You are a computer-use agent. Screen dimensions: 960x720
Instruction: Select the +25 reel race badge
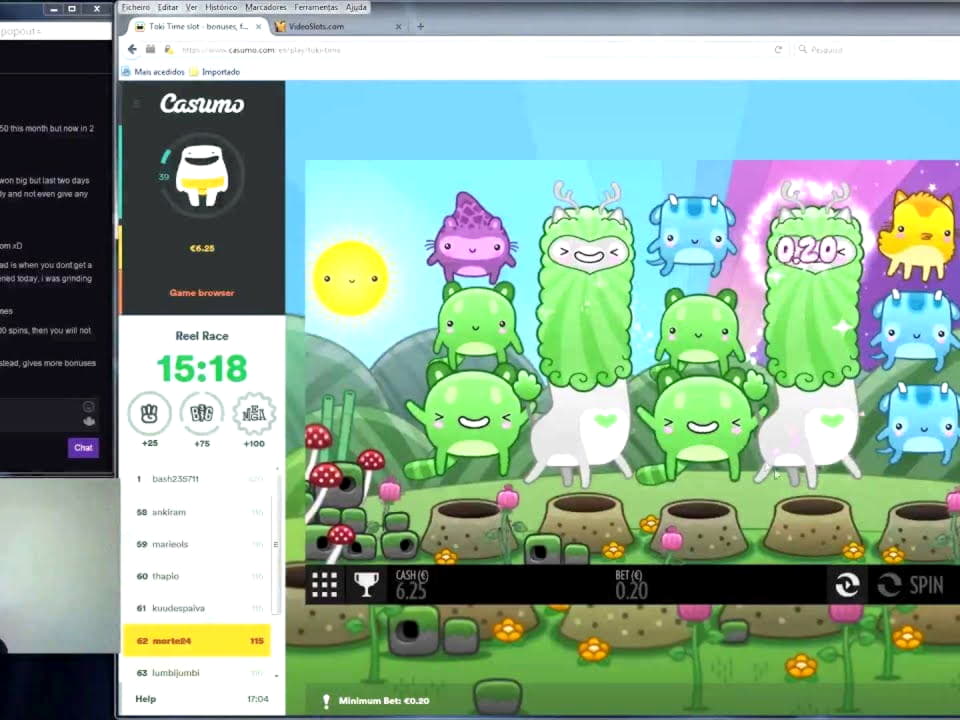[149, 419]
